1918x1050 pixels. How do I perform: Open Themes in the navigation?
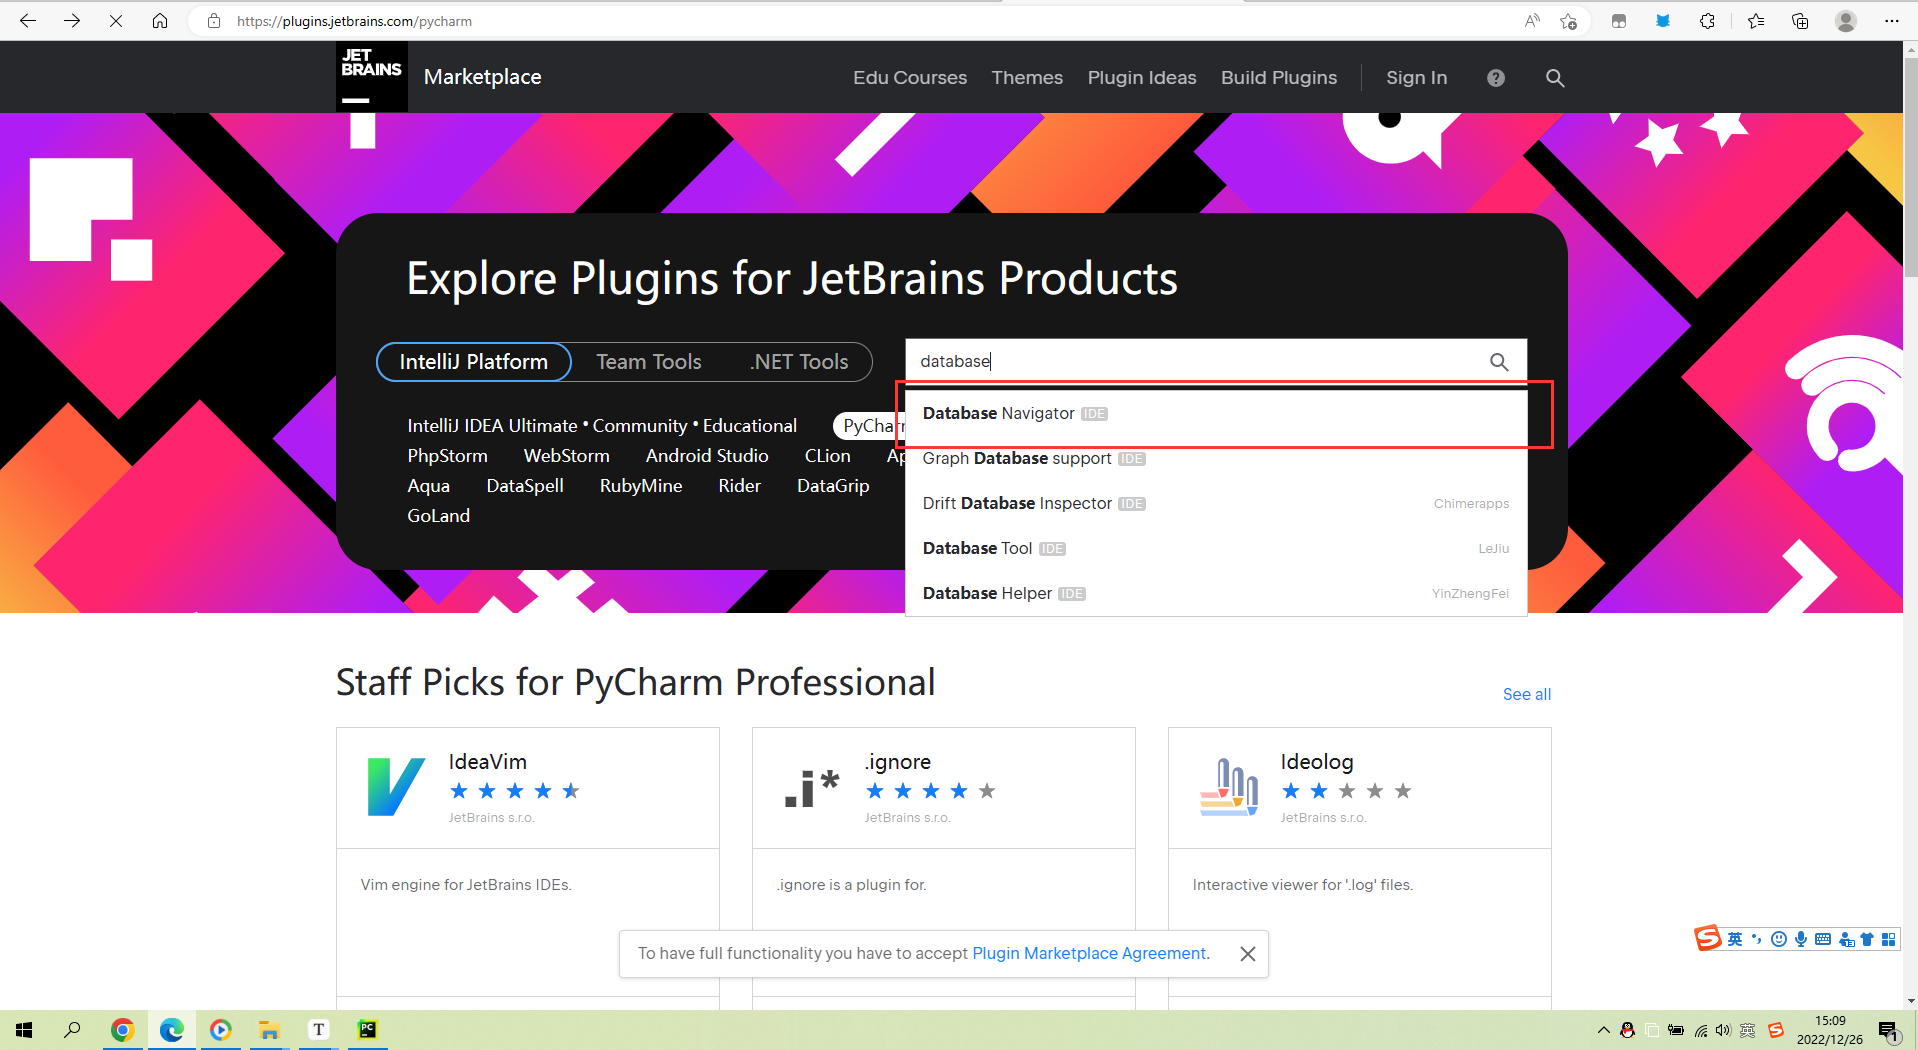1027,78
